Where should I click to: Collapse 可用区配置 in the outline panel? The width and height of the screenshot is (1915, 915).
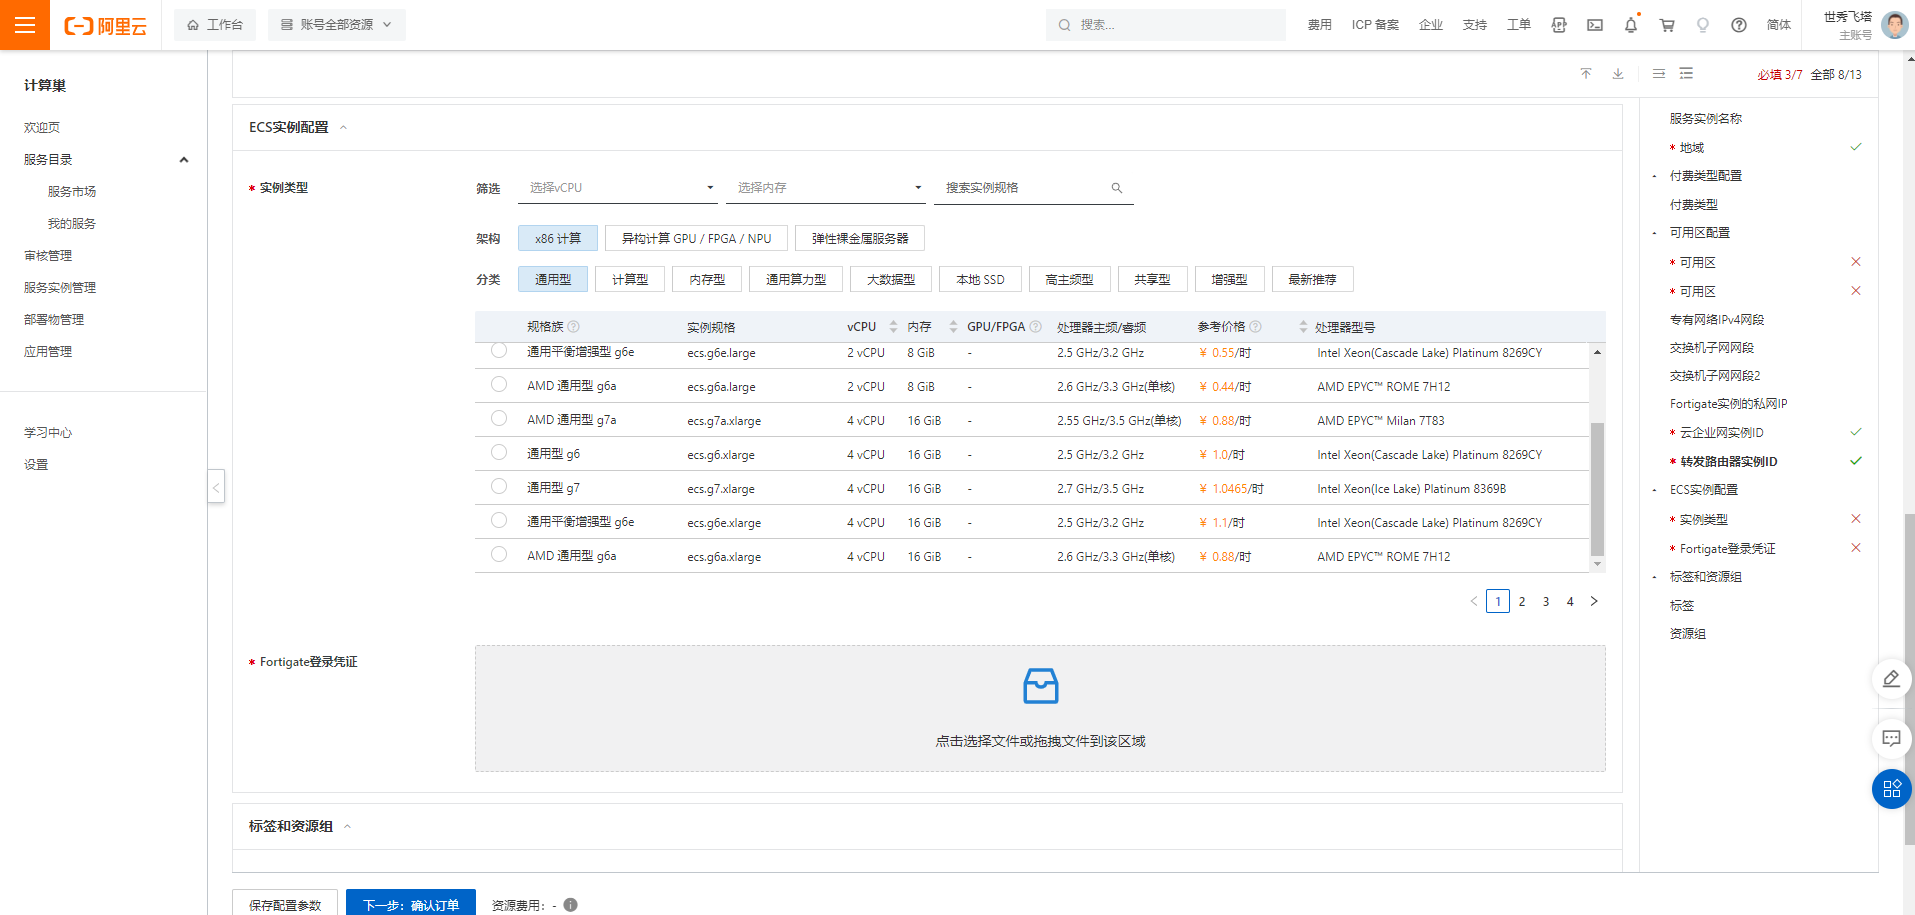(1654, 233)
